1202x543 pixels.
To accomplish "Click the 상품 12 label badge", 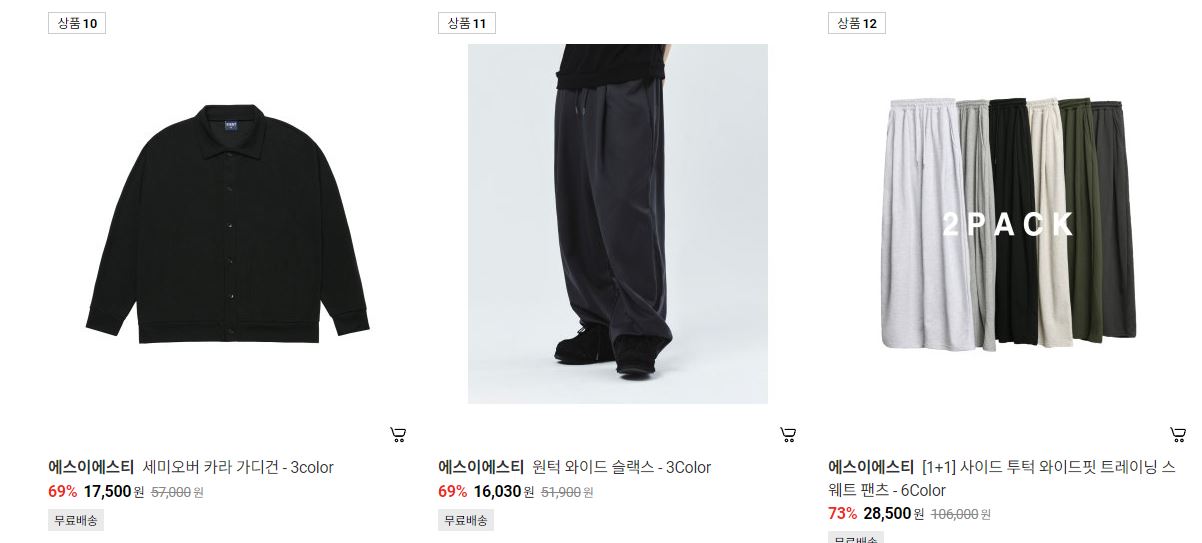I will 857,23.
